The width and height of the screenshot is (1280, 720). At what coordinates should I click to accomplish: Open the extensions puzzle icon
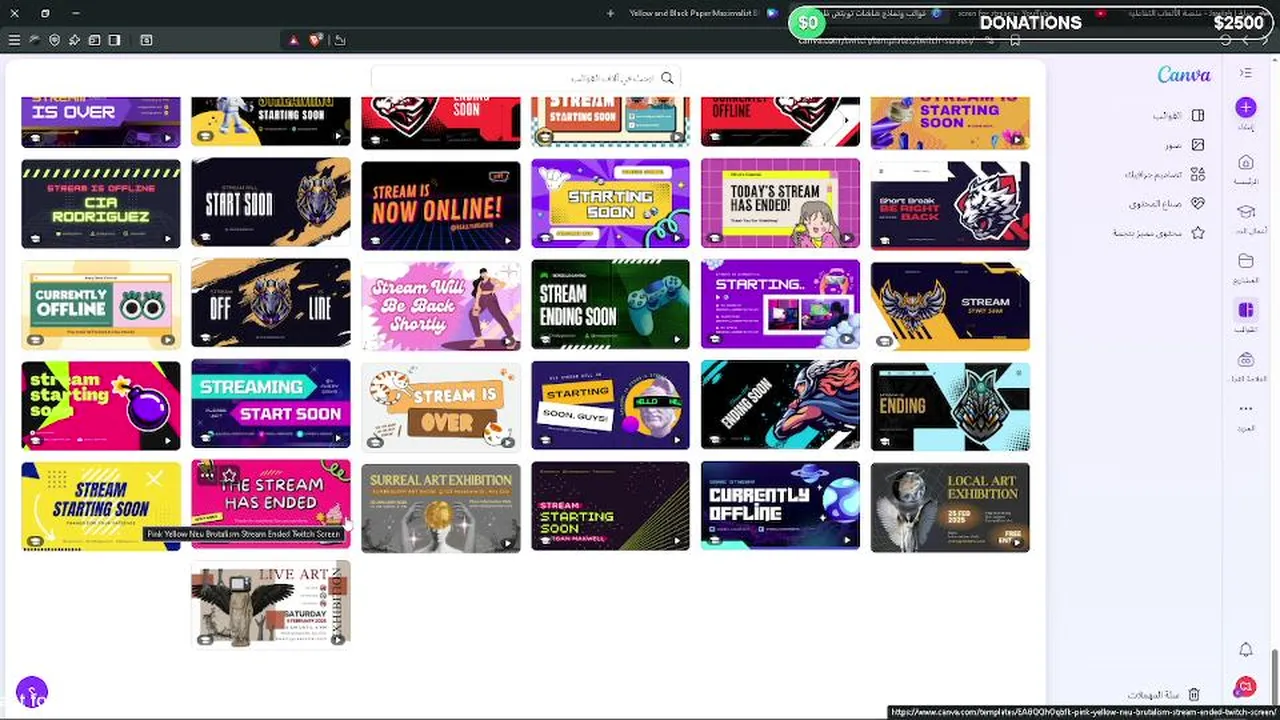[74, 40]
